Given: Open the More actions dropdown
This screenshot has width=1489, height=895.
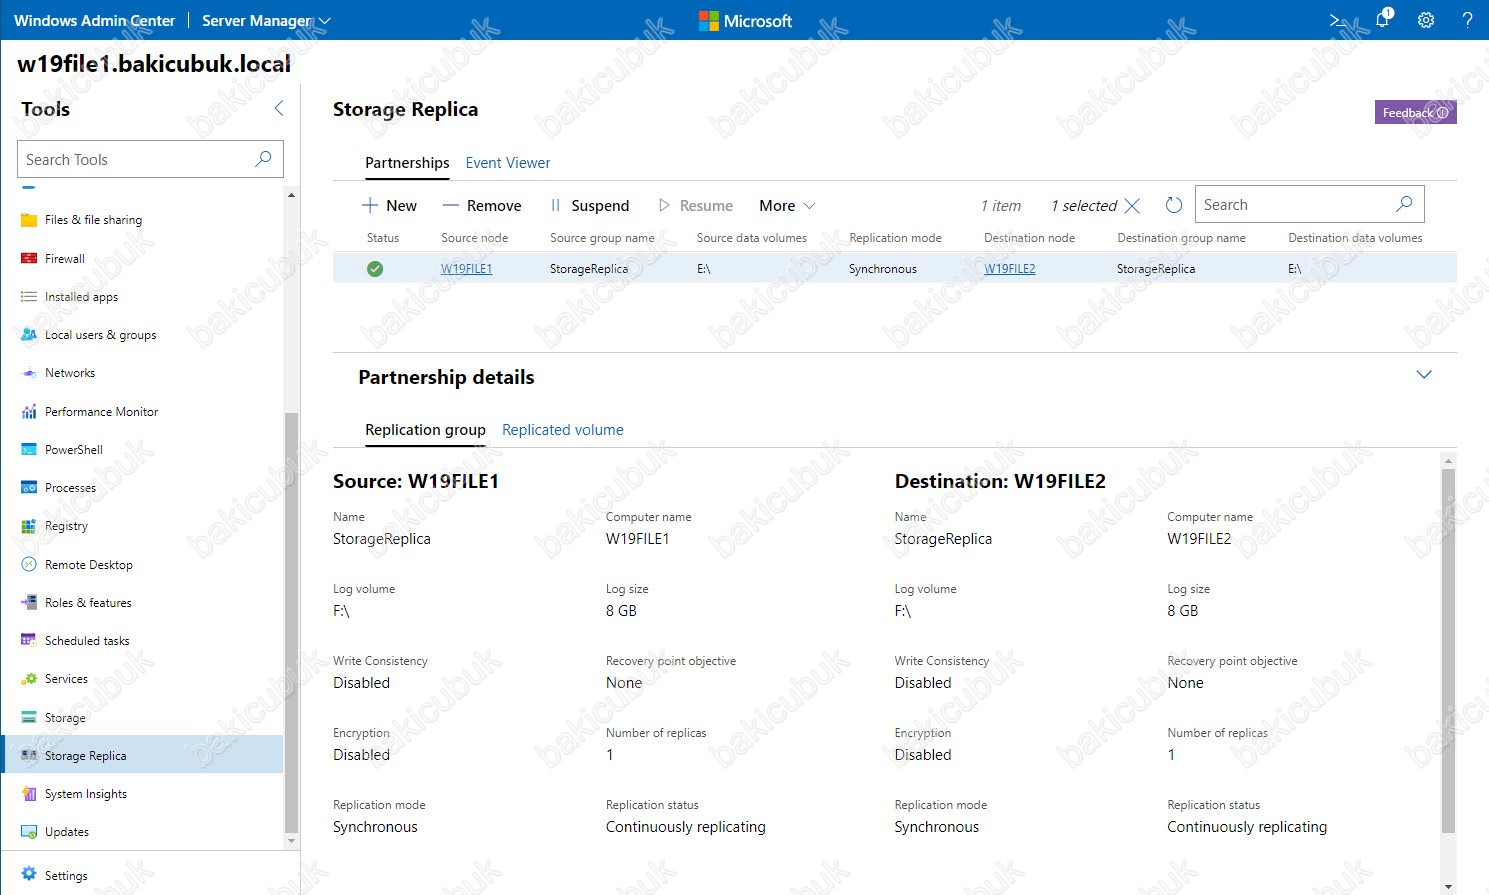Looking at the screenshot, I should pos(787,206).
